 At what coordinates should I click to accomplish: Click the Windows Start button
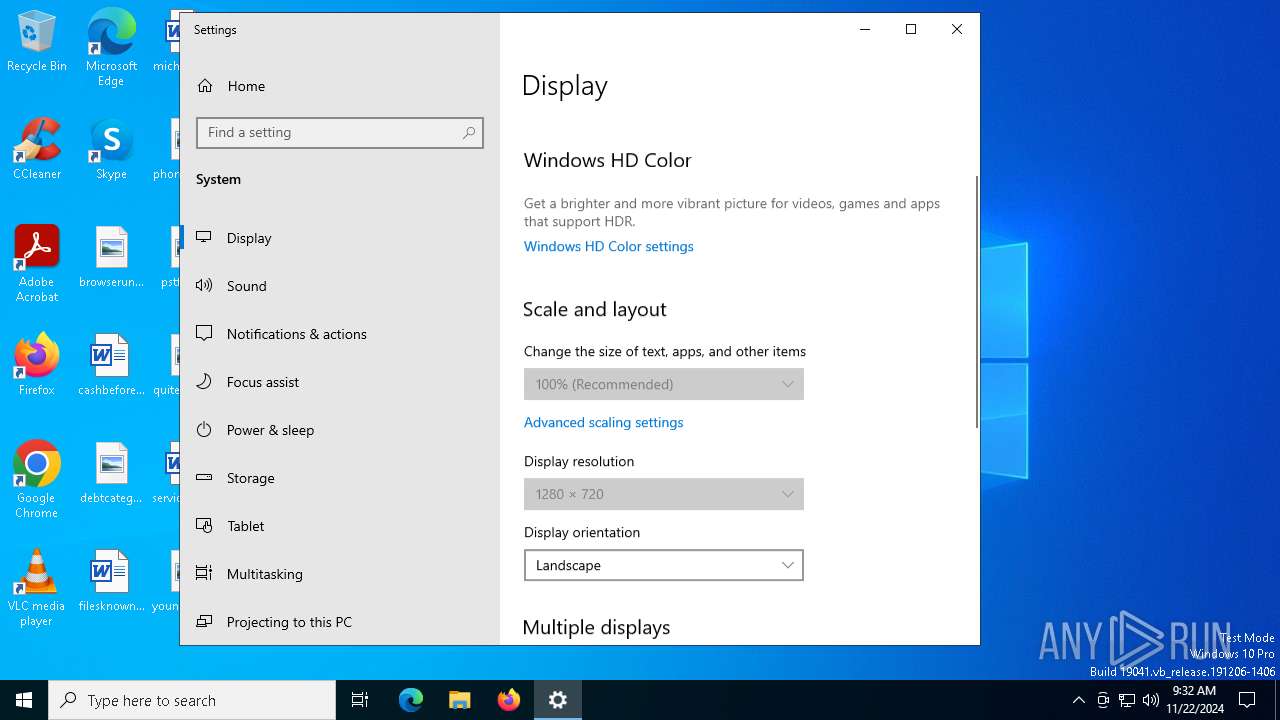24,700
